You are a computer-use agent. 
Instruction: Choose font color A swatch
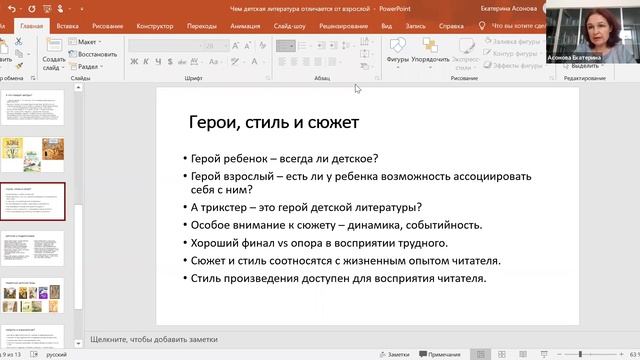click(x=254, y=62)
